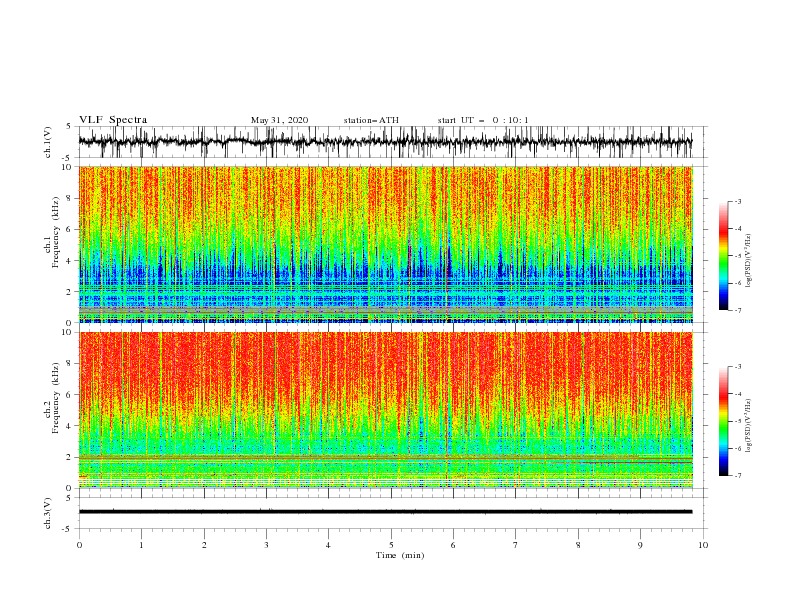Click the "ch.1(V)" axis label

[48, 142]
